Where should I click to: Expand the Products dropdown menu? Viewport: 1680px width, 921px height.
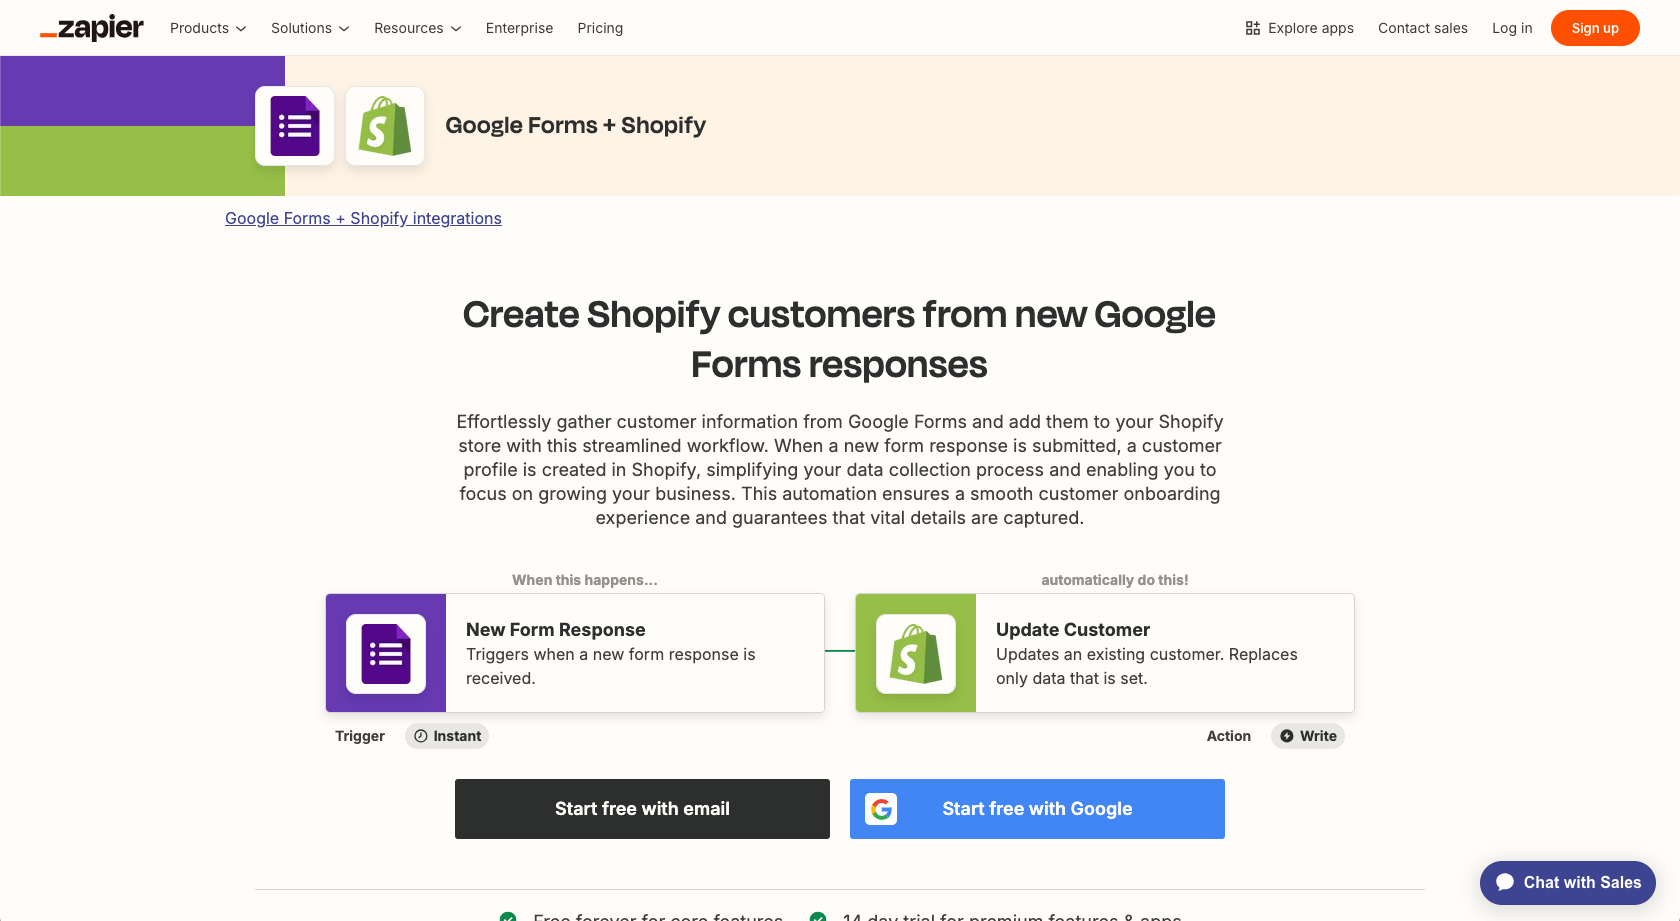point(208,28)
